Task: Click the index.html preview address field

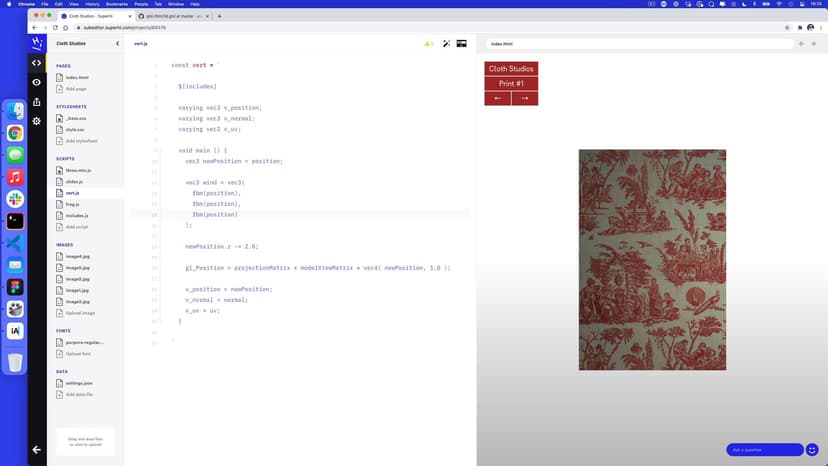Action: coord(640,44)
